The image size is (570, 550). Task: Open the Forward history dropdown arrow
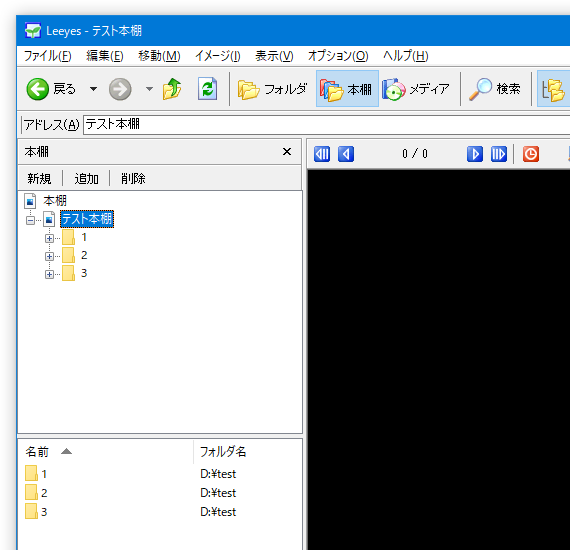click(149, 89)
